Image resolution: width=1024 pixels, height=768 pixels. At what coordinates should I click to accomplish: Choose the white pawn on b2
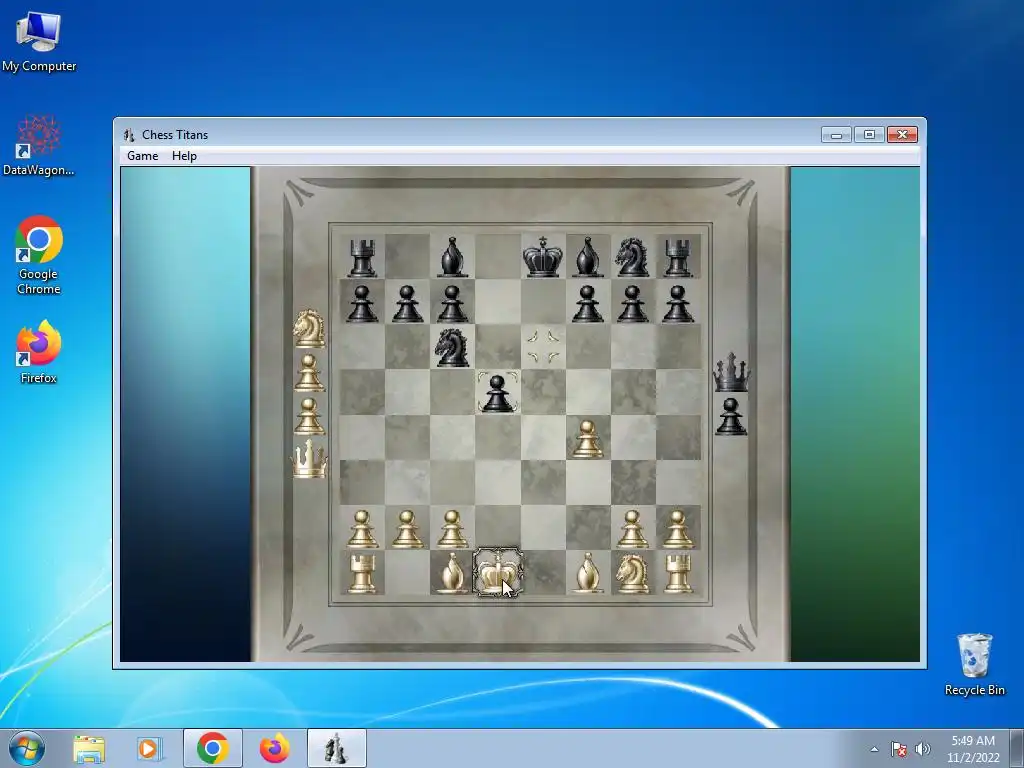click(407, 528)
